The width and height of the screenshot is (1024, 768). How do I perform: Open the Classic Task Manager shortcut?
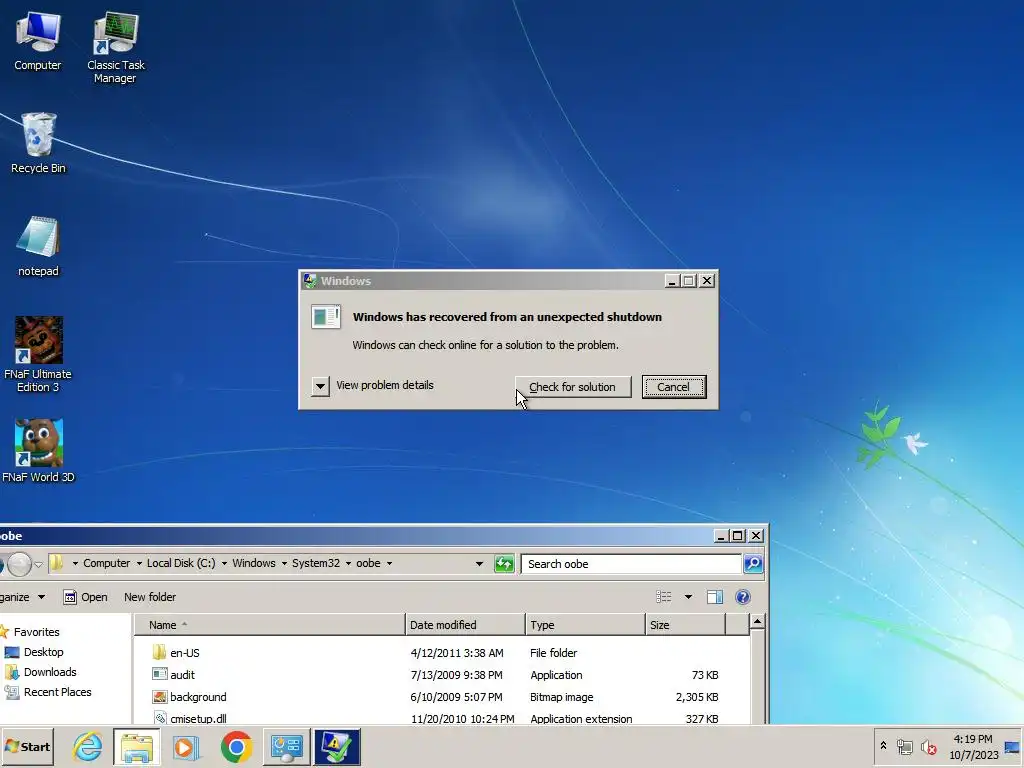tap(116, 47)
